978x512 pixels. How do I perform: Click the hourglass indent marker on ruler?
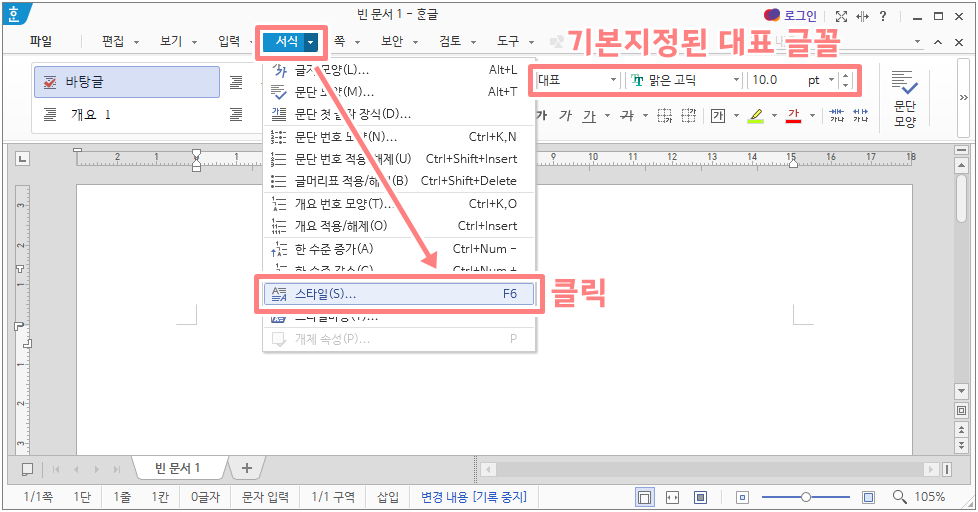196,160
